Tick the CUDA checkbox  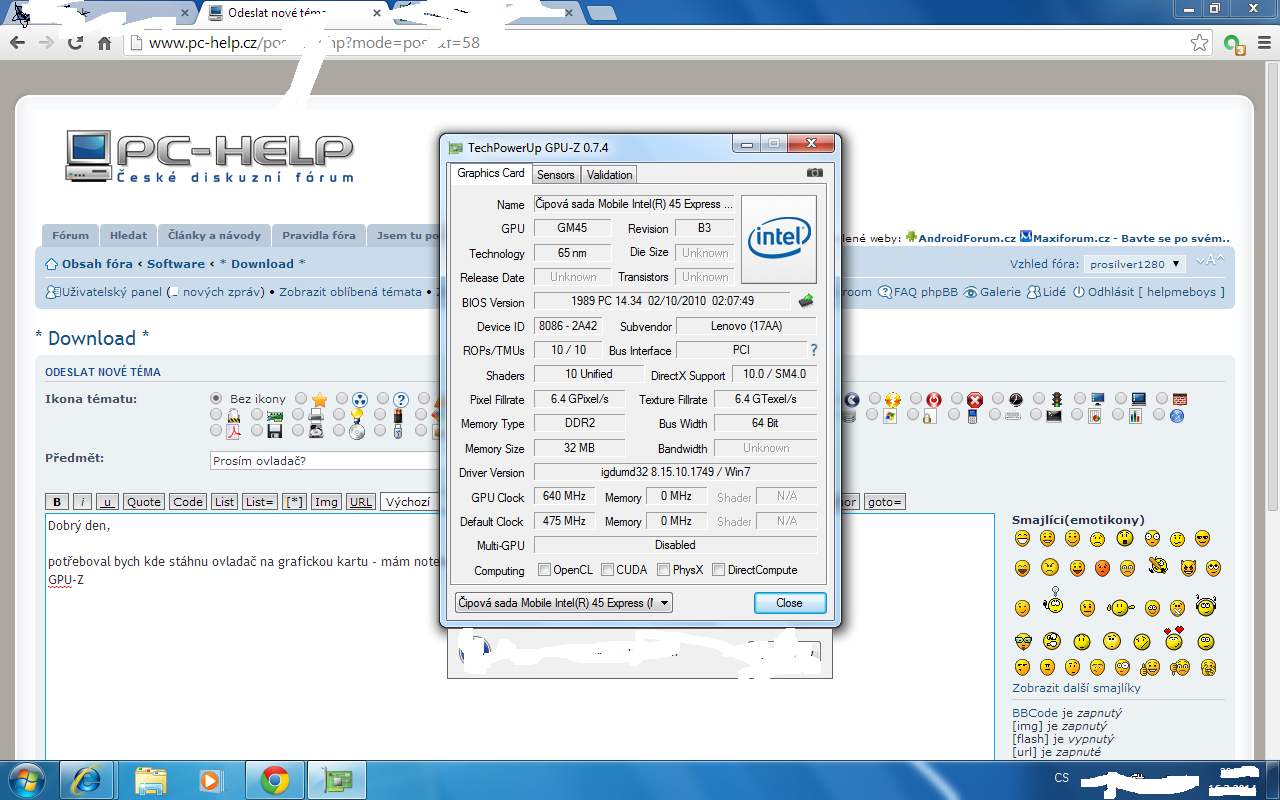(x=607, y=570)
